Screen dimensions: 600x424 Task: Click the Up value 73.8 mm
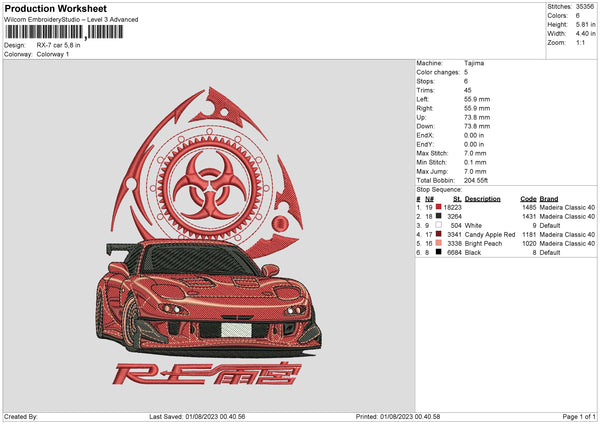pos(477,117)
